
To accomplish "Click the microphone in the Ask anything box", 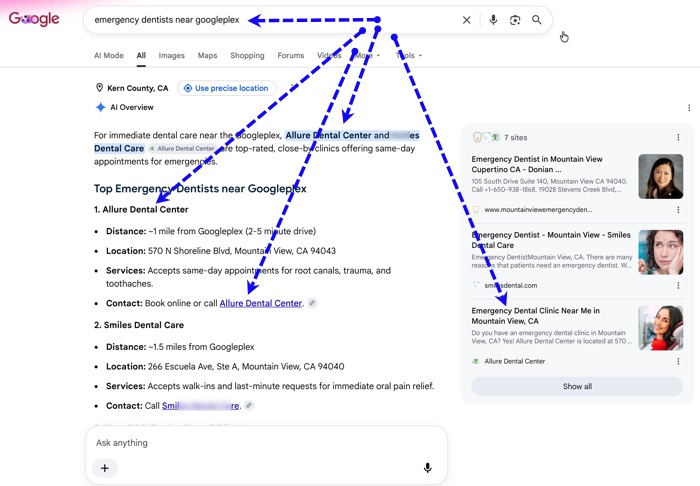I will click(427, 468).
